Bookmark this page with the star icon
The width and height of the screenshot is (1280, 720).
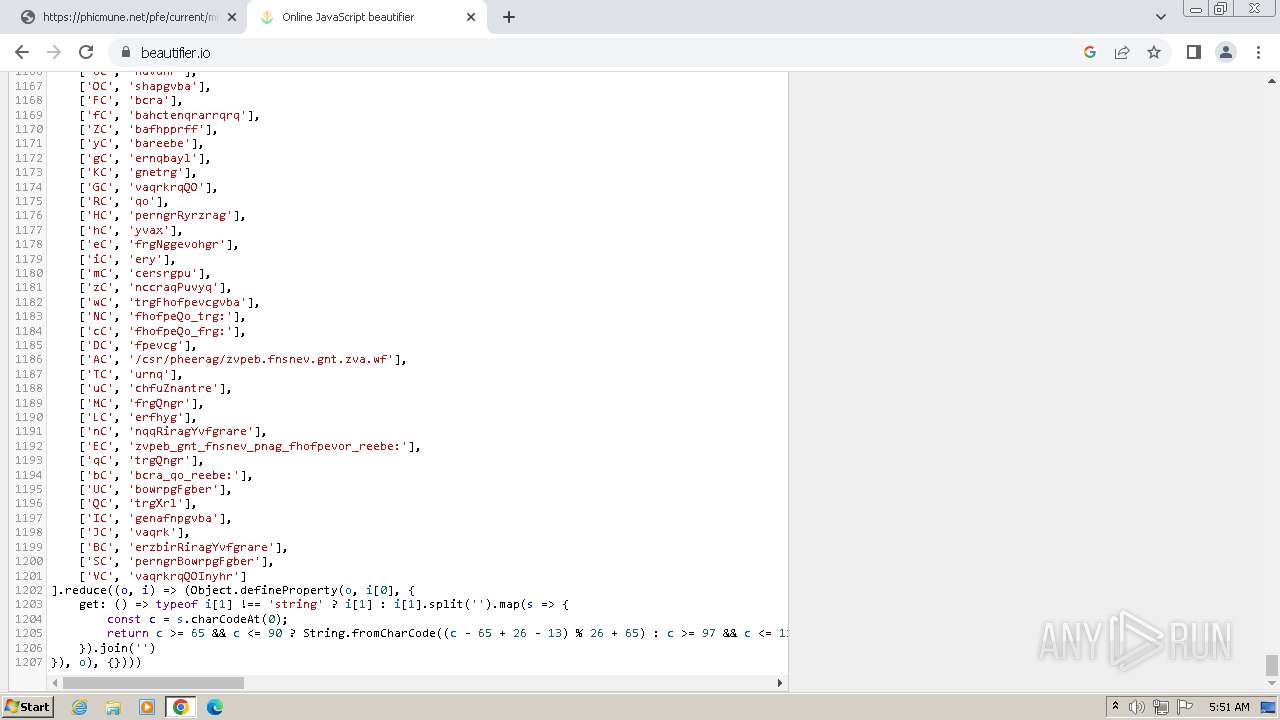pyautogui.click(x=1154, y=52)
